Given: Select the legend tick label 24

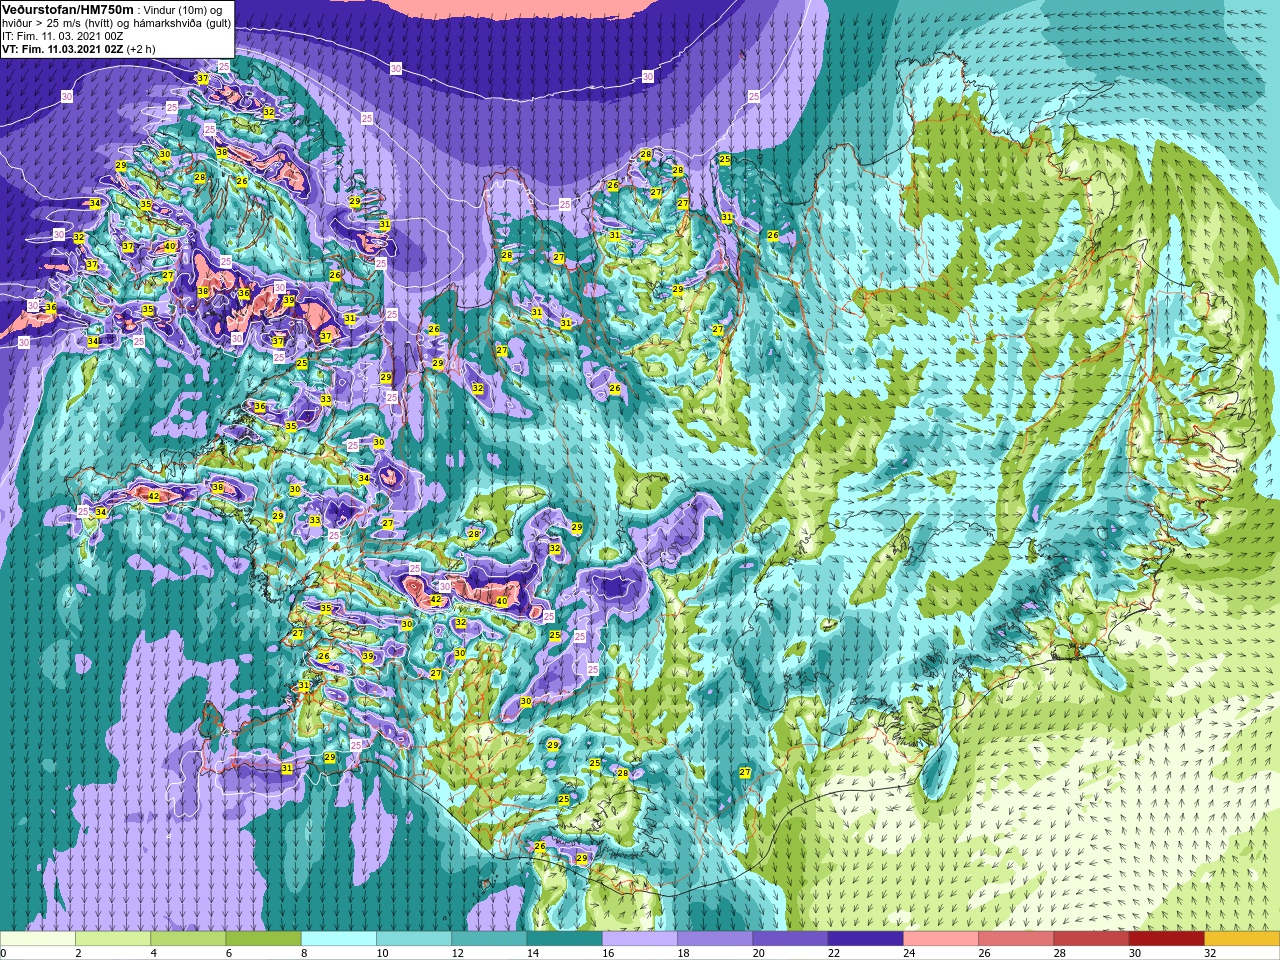Looking at the screenshot, I should coord(909,953).
